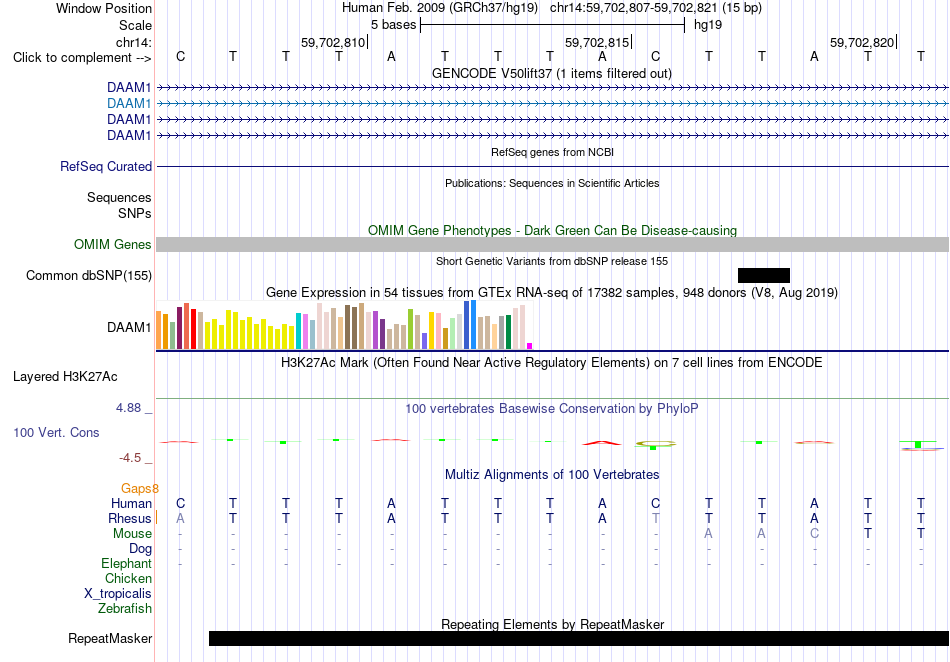Select the X_tropicalis alignment row label

118,594
